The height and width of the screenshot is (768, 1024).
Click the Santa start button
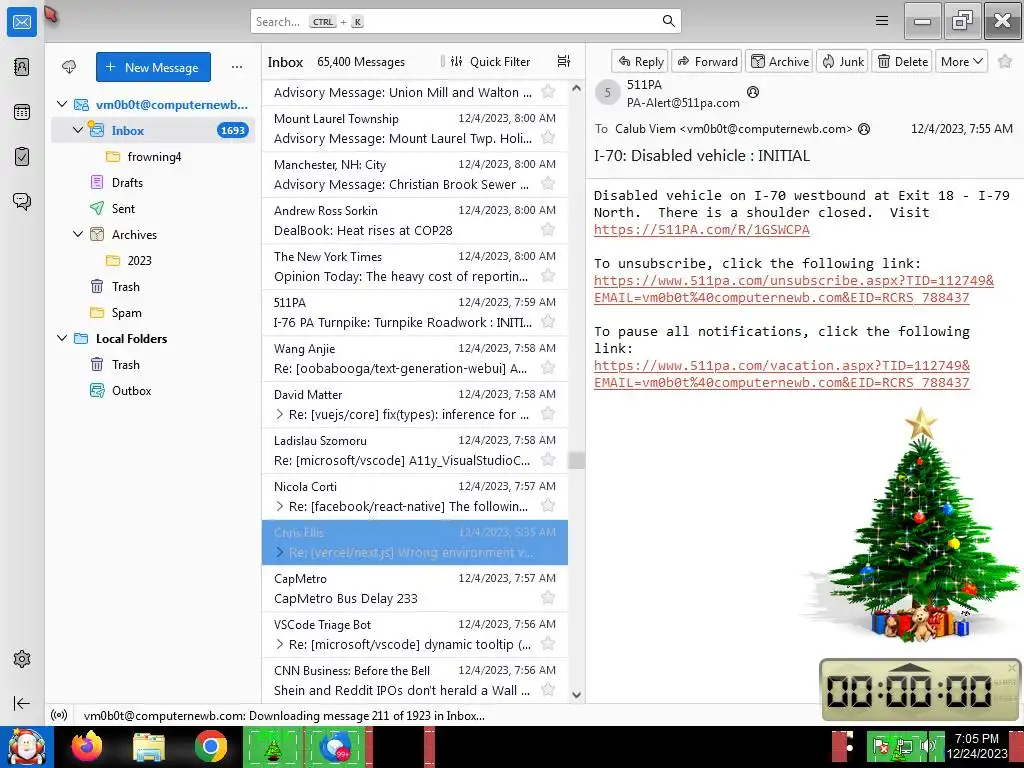coord(27,746)
